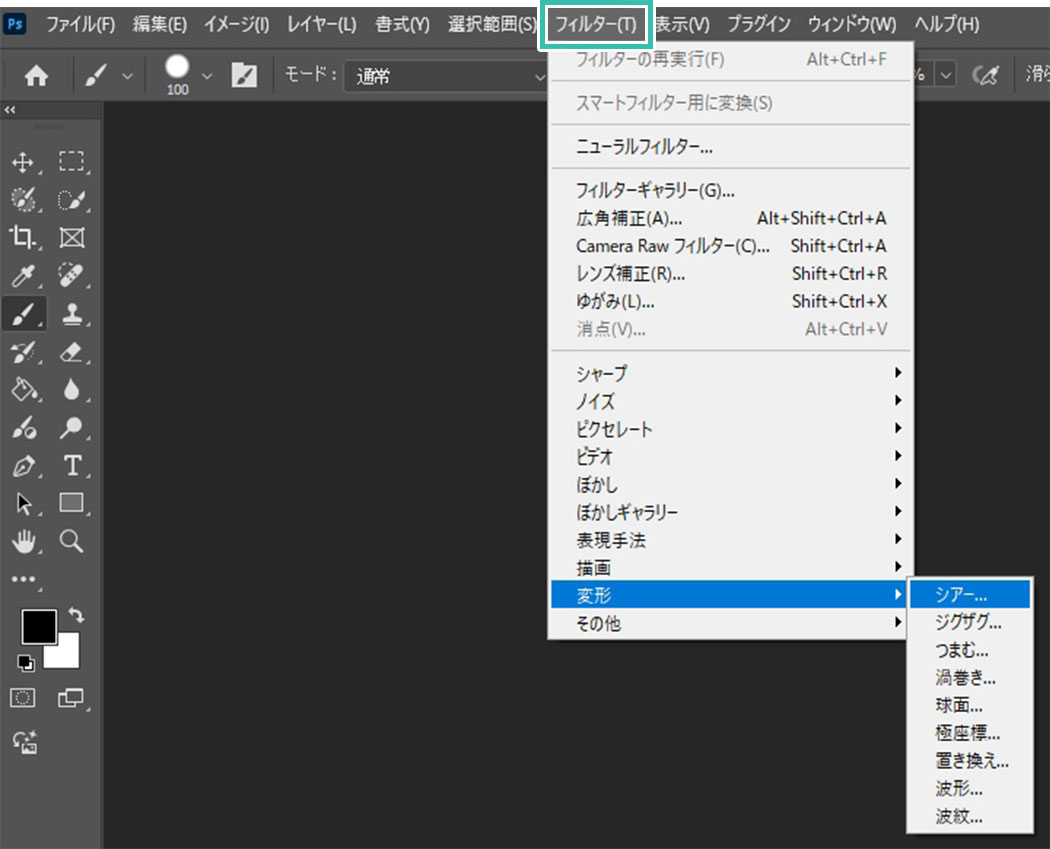This screenshot has width=1050, height=849.
Task: Select the Dodge tool
Action: (71, 427)
